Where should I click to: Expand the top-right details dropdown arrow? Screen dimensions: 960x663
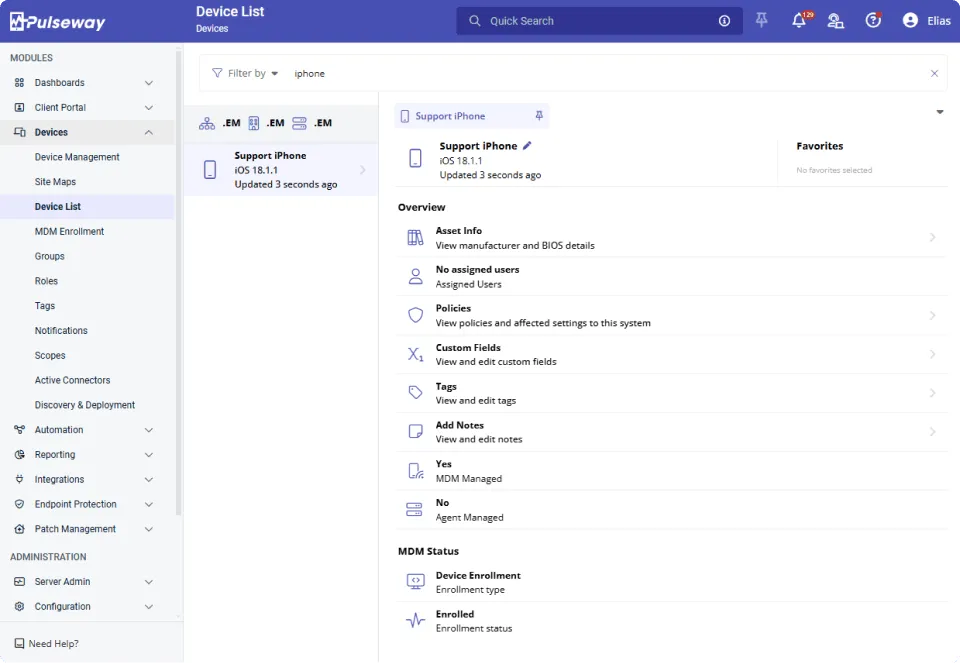coord(939,112)
